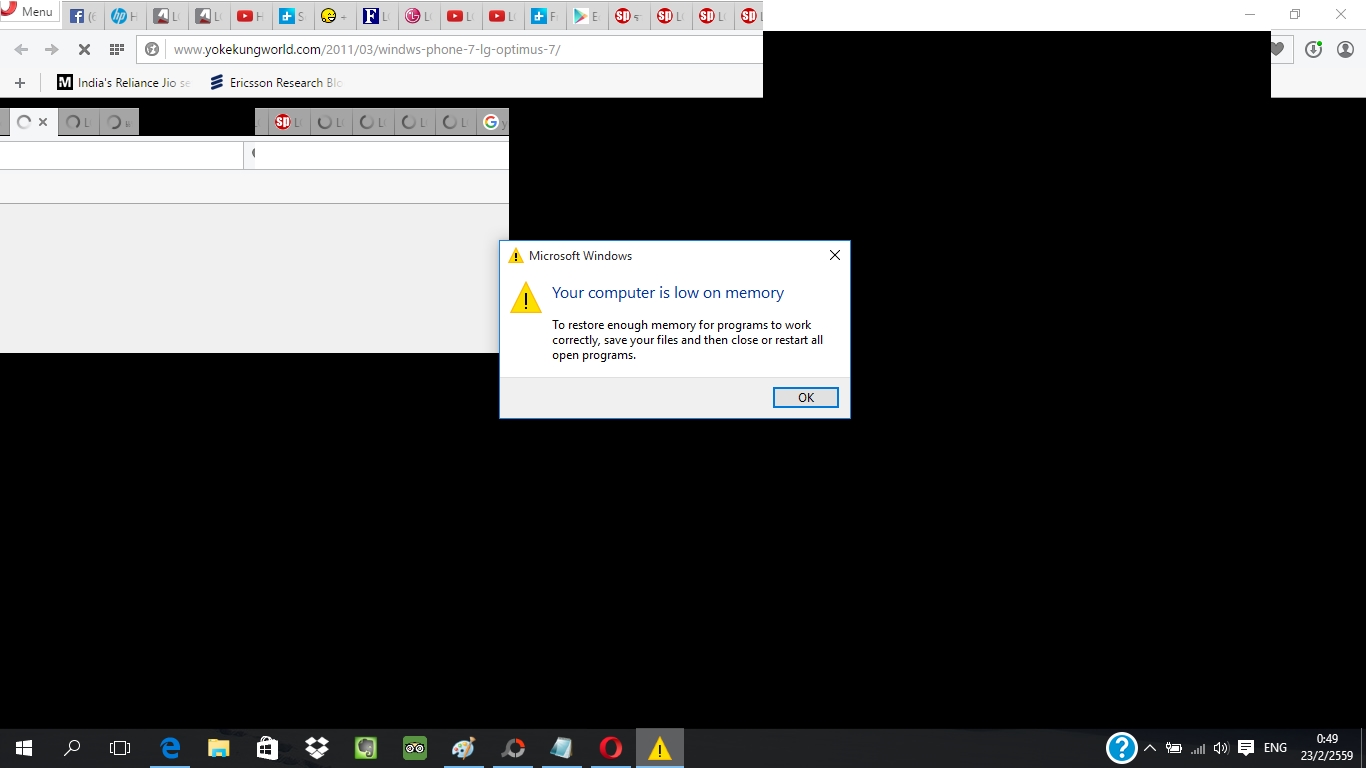This screenshot has height=768, width=1366.
Task: Click OK in the low memory dialog
Action: point(805,398)
